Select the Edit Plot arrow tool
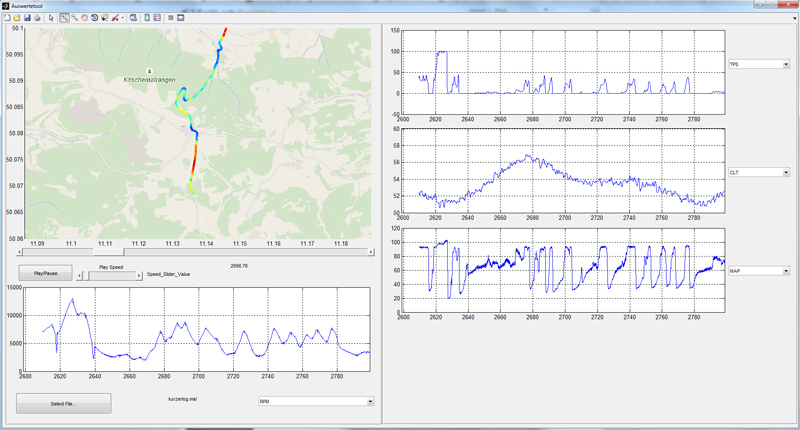The height and width of the screenshot is (430, 800). (51, 18)
